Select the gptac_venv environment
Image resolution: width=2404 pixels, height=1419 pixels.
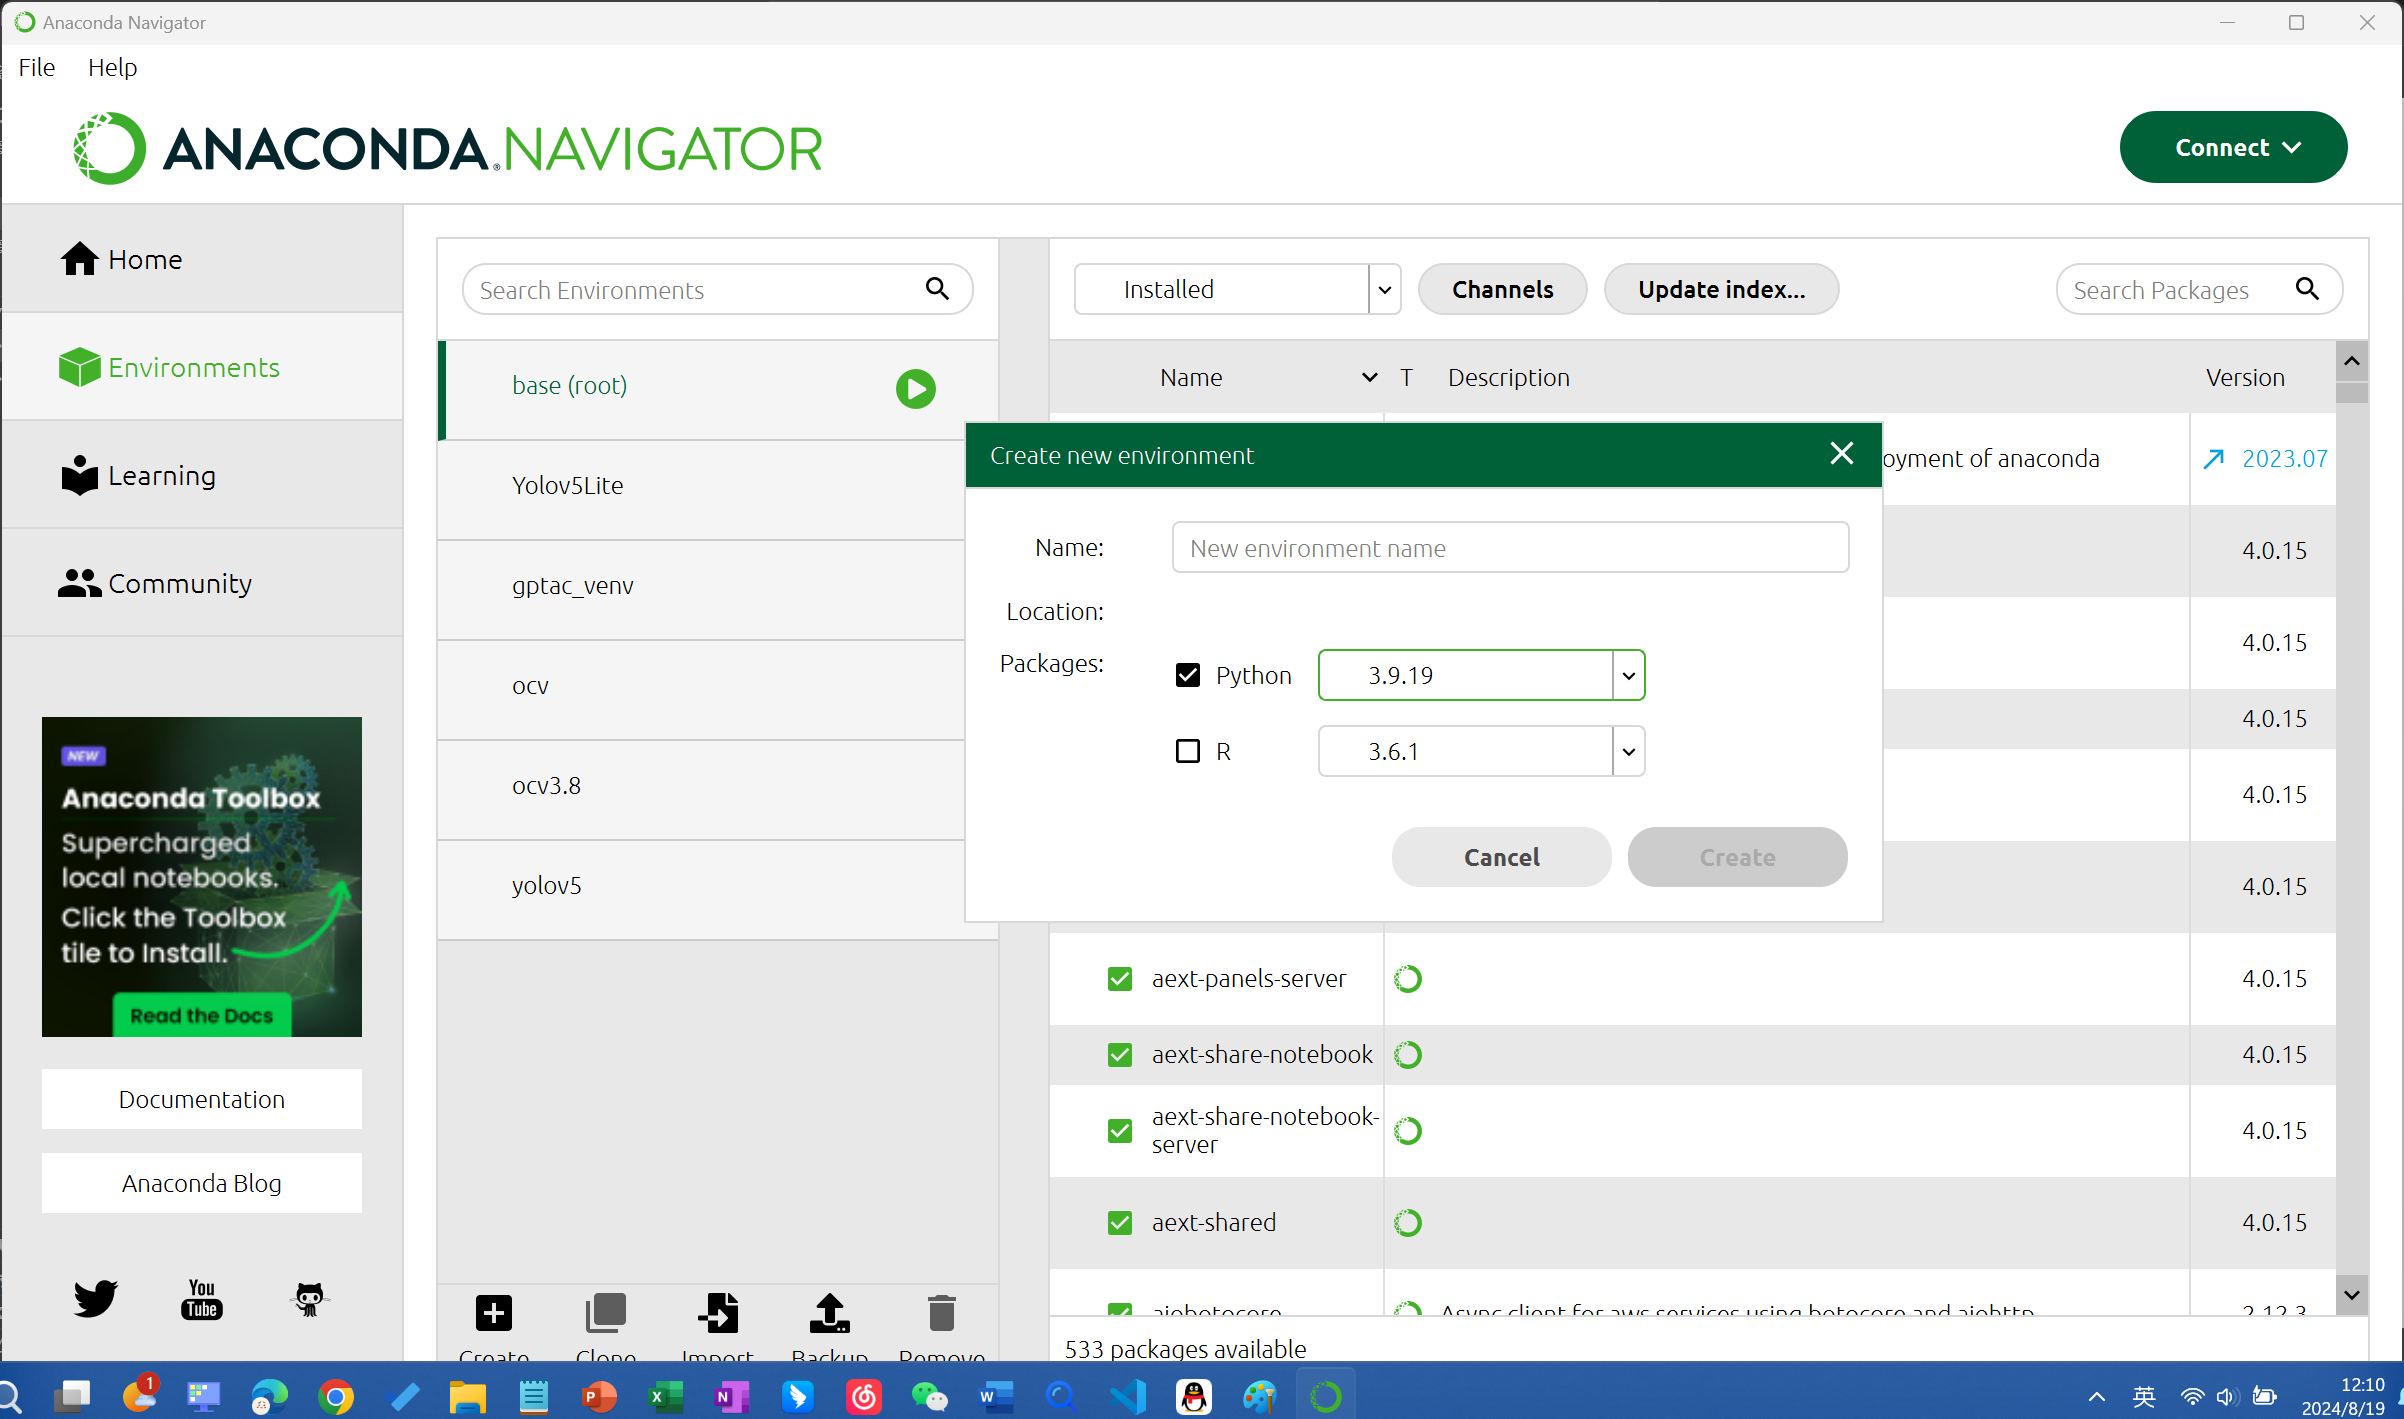coord(702,590)
